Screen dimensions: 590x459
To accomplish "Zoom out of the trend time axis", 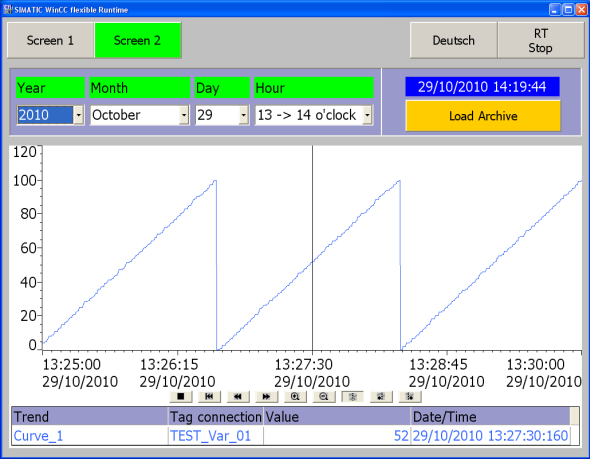I will tap(324, 396).
